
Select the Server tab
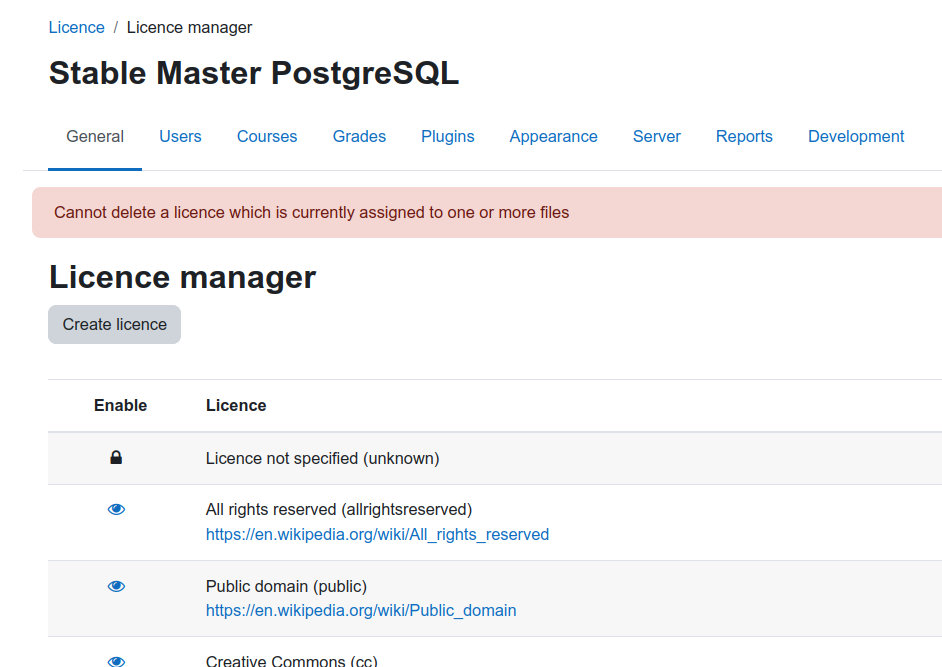point(657,136)
